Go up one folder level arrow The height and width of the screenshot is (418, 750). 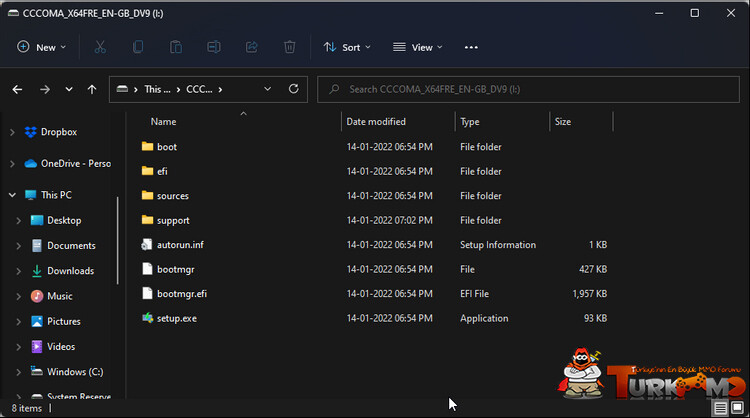[x=92, y=89]
